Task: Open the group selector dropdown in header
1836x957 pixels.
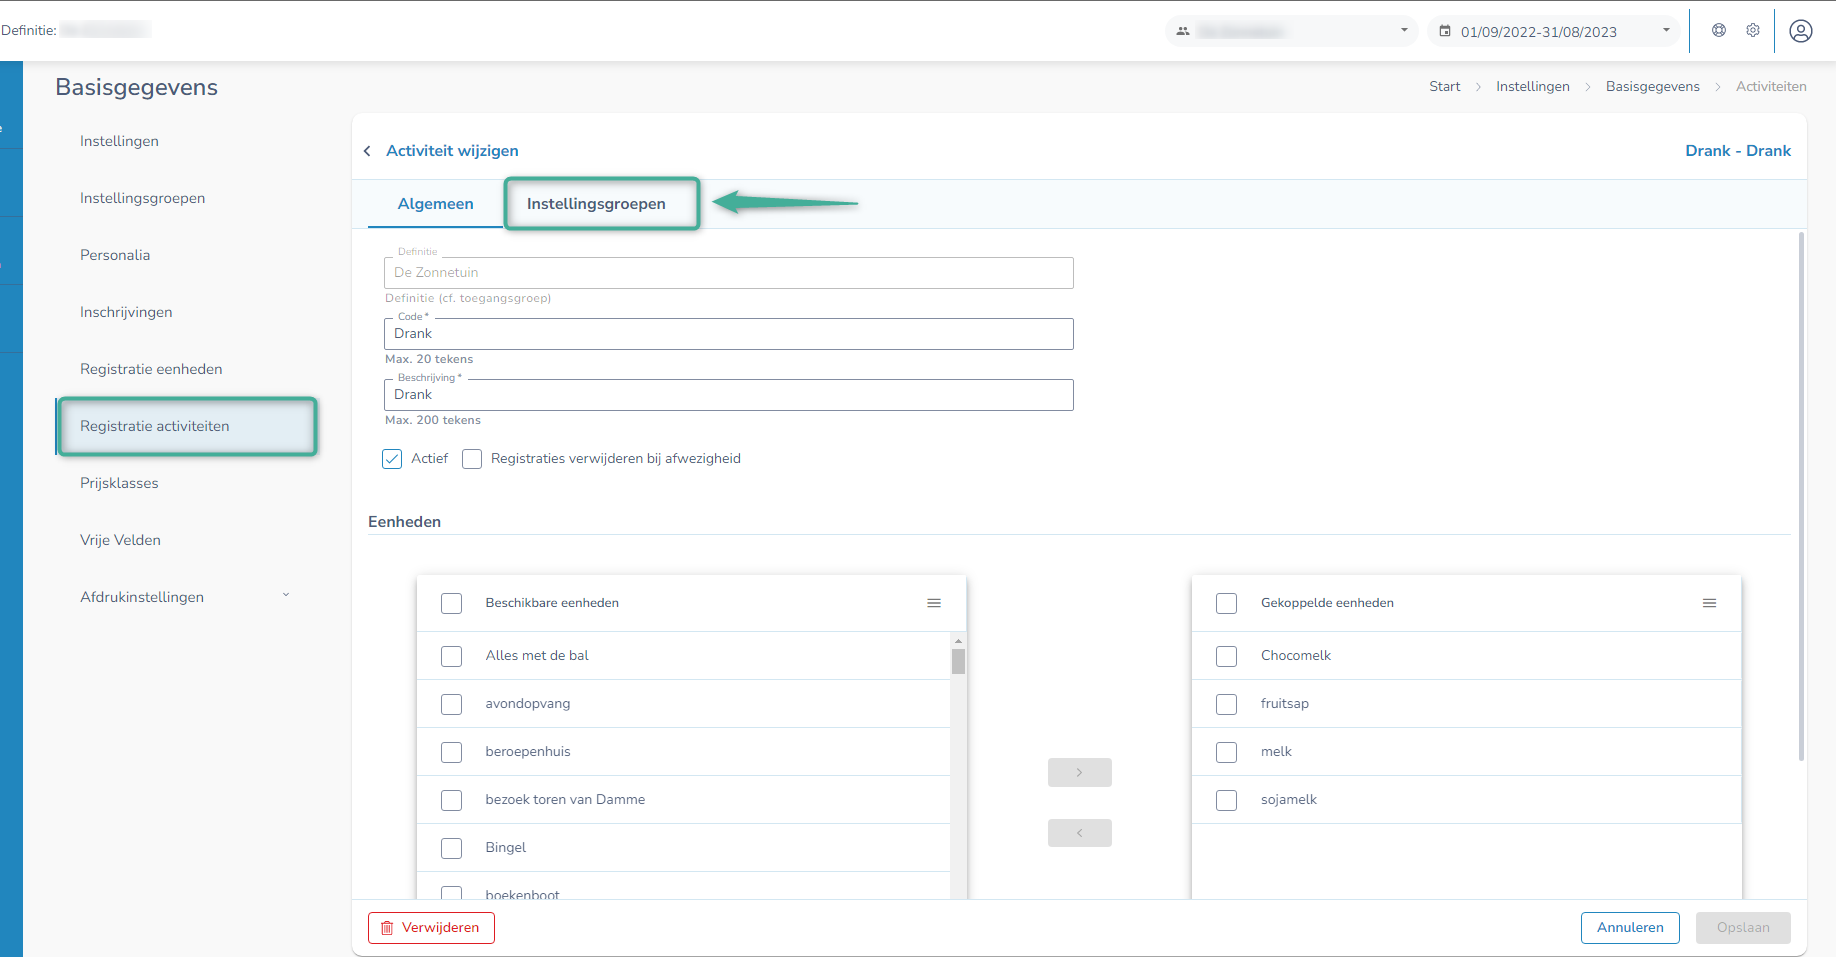Action: (1291, 31)
